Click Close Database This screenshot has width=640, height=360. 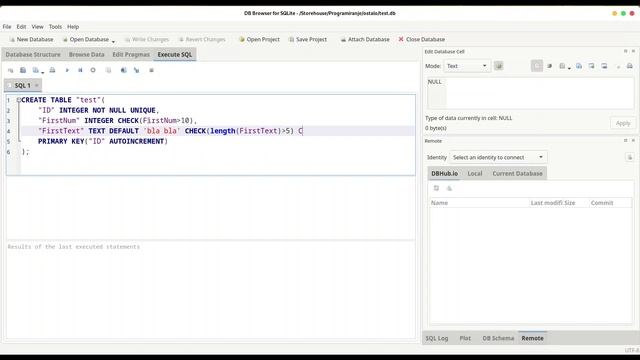point(422,39)
